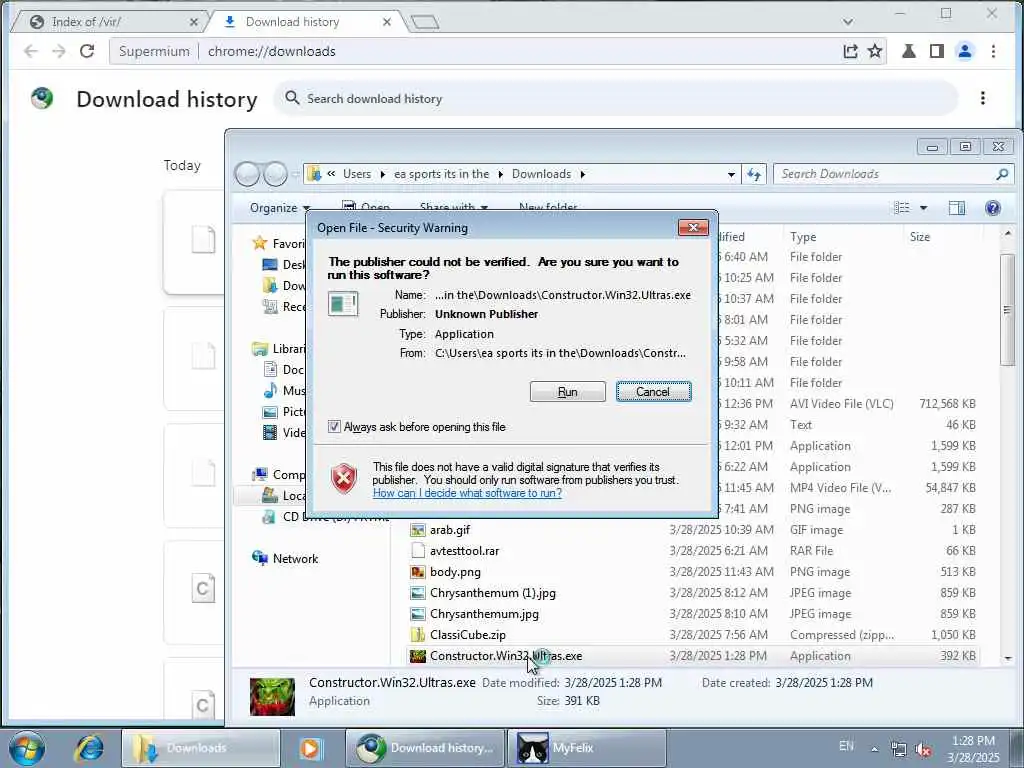Open the Download history page more actions menu

(x=982, y=99)
